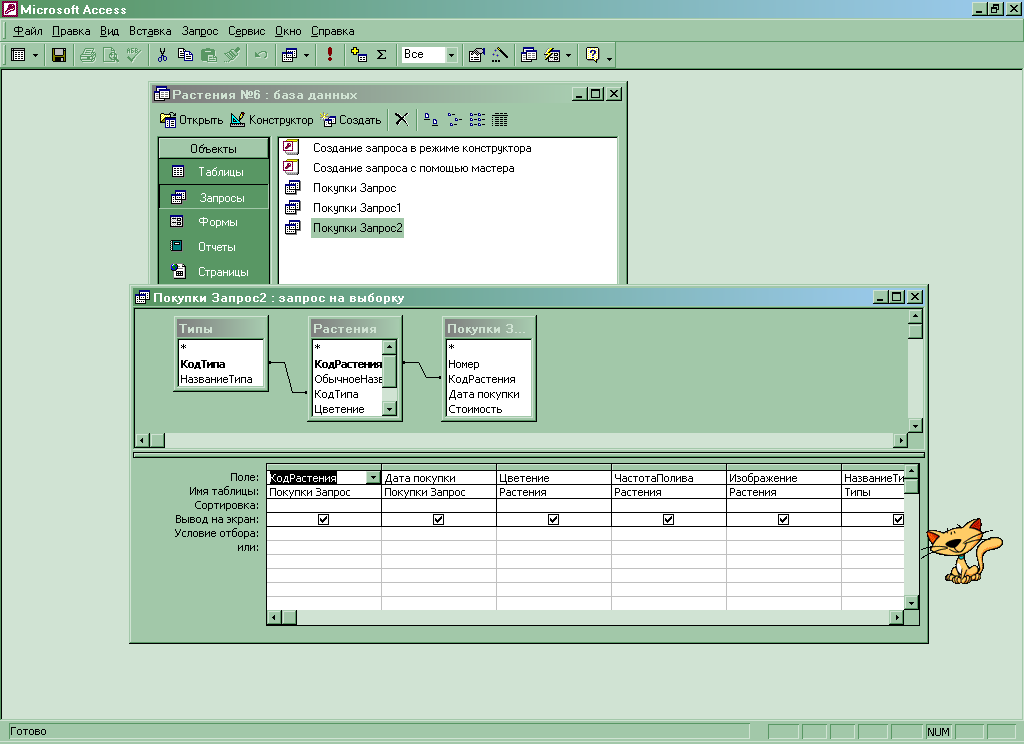Open the Окно menu
The height and width of the screenshot is (744, 1024).
click(288, 31)
